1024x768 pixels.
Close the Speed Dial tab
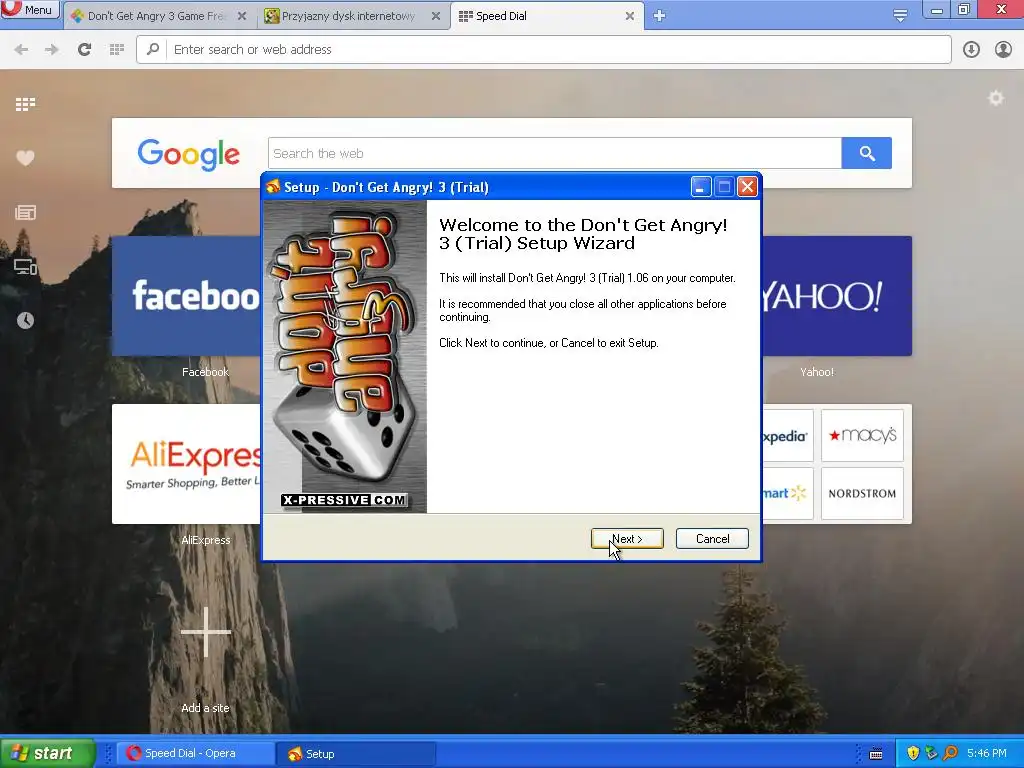click(x=630, y=16)
